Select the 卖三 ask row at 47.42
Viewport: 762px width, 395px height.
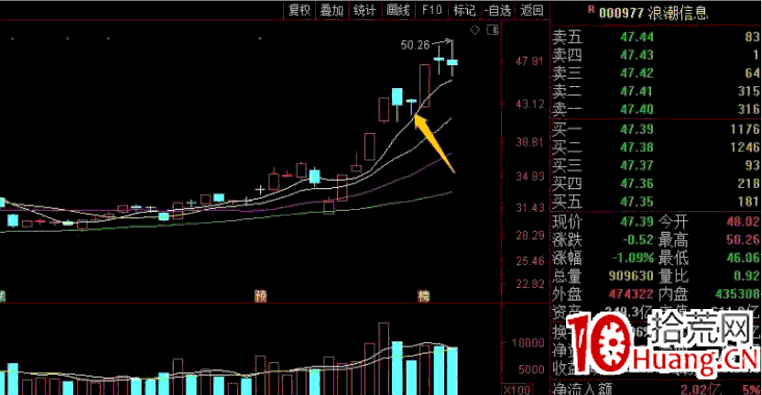click(656, 73)
